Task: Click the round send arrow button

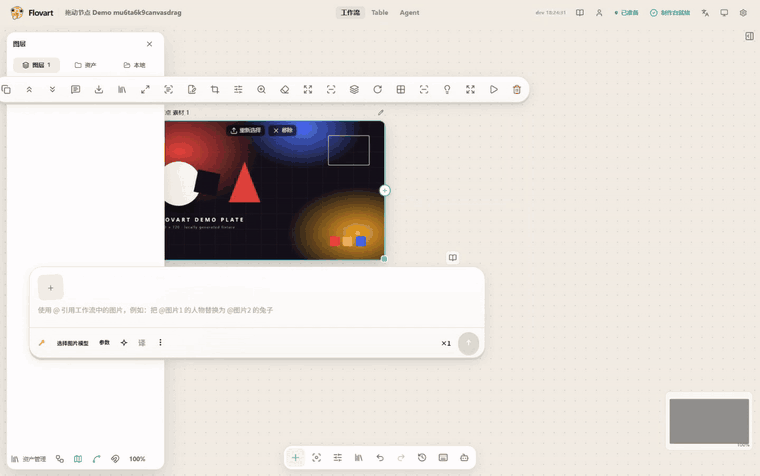Action: 468,343
